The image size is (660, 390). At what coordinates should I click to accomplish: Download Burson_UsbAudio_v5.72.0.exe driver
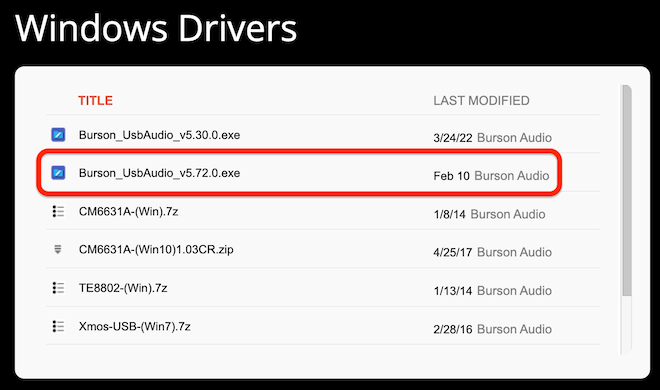pos(160,173)
